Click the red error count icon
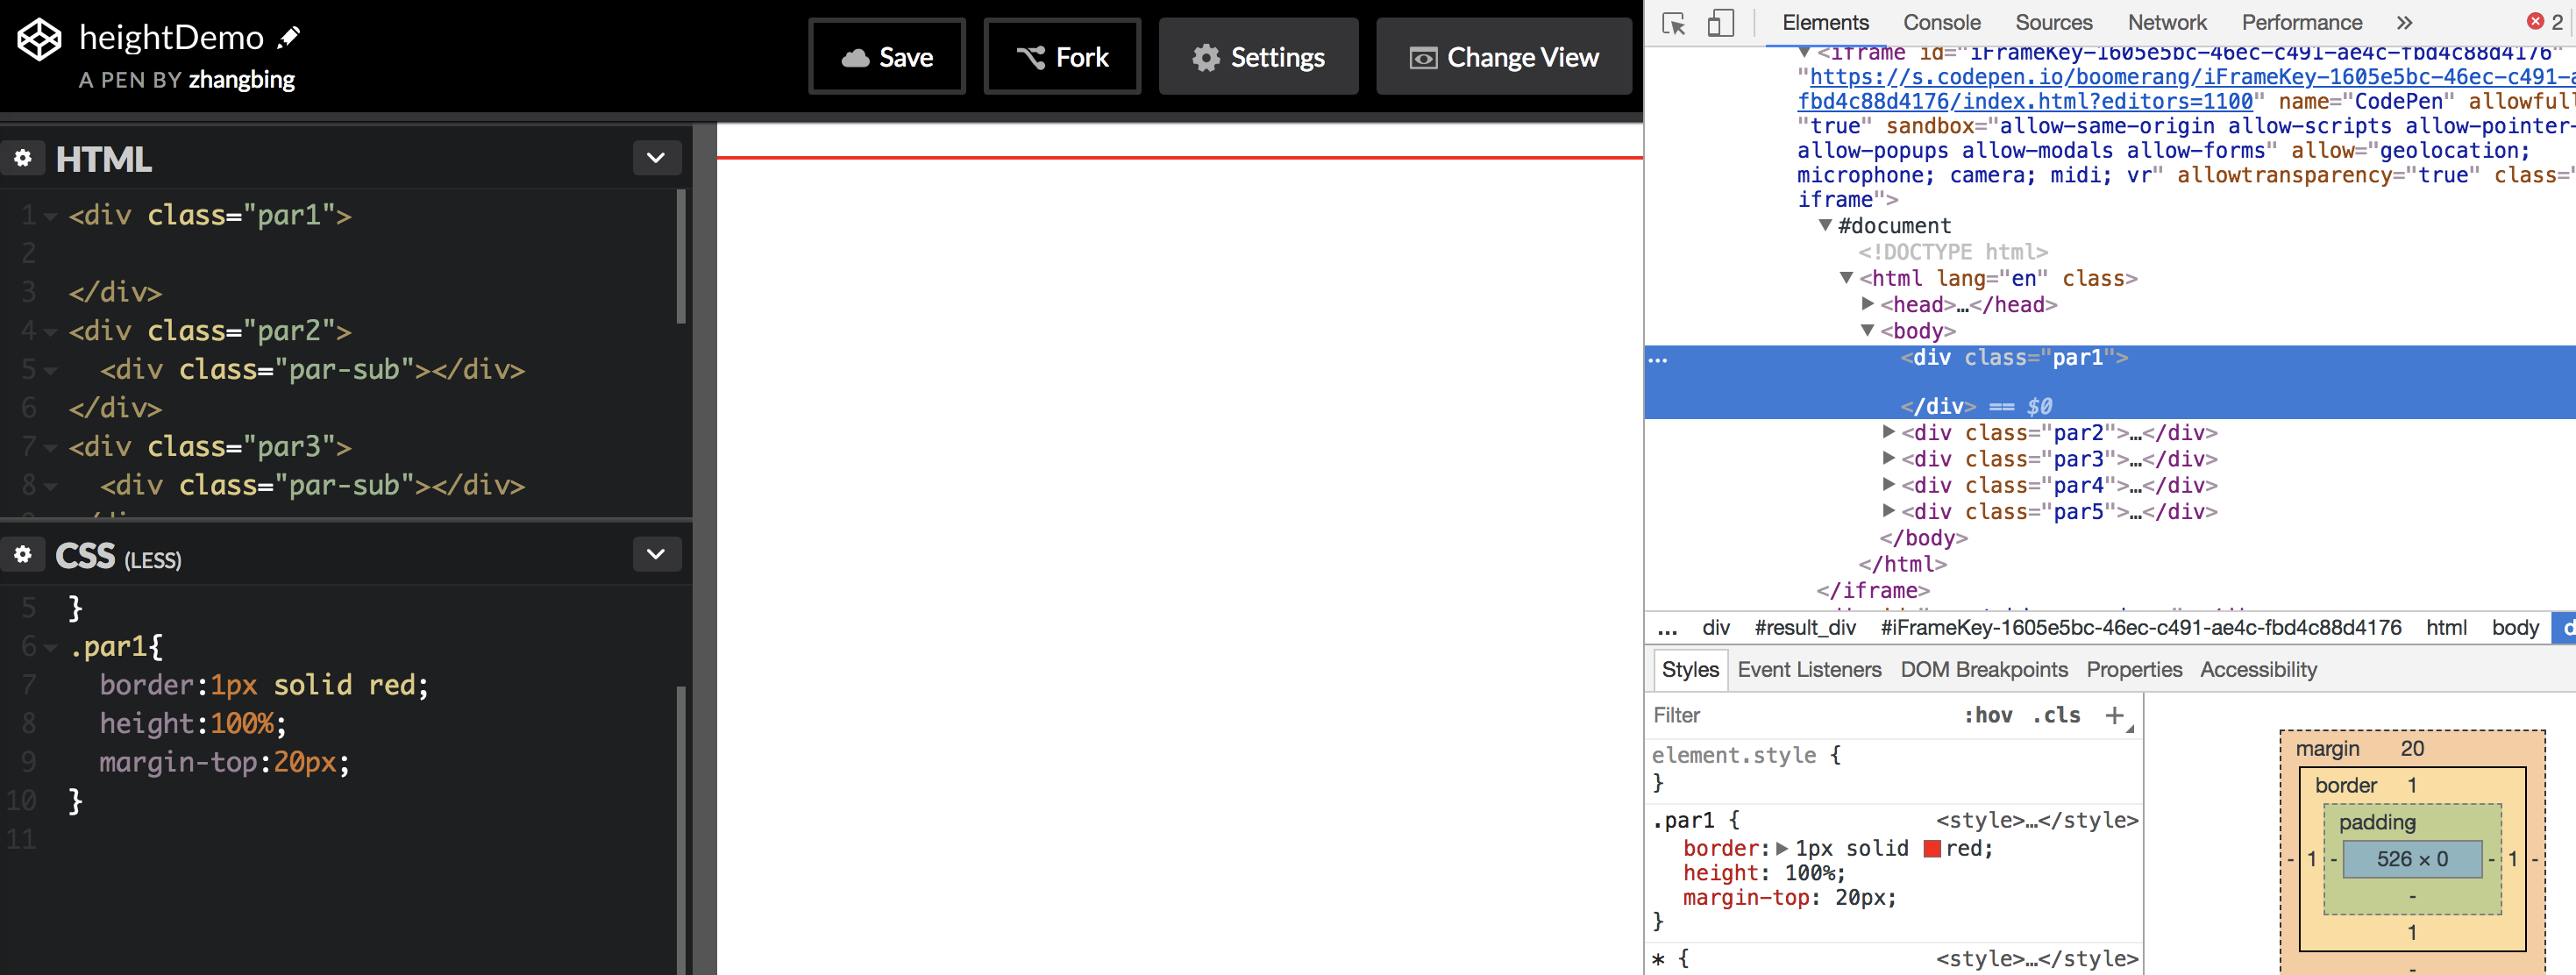 coord(2536,22)
